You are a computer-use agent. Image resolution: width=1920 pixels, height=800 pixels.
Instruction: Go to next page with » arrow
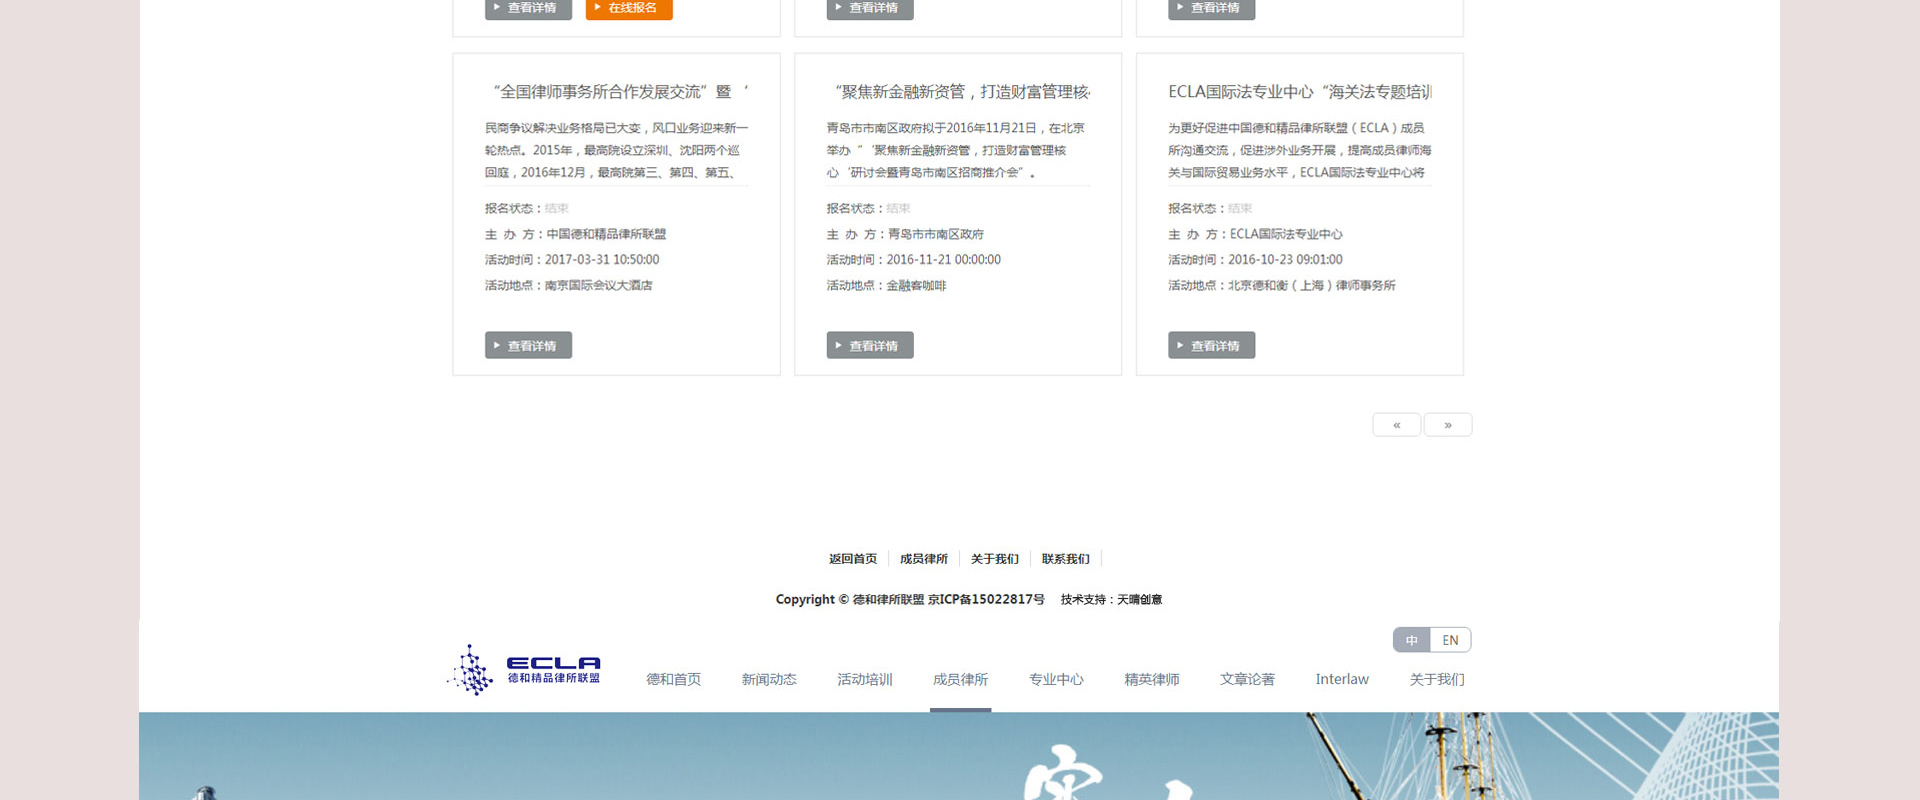(x=1447, y=425)
